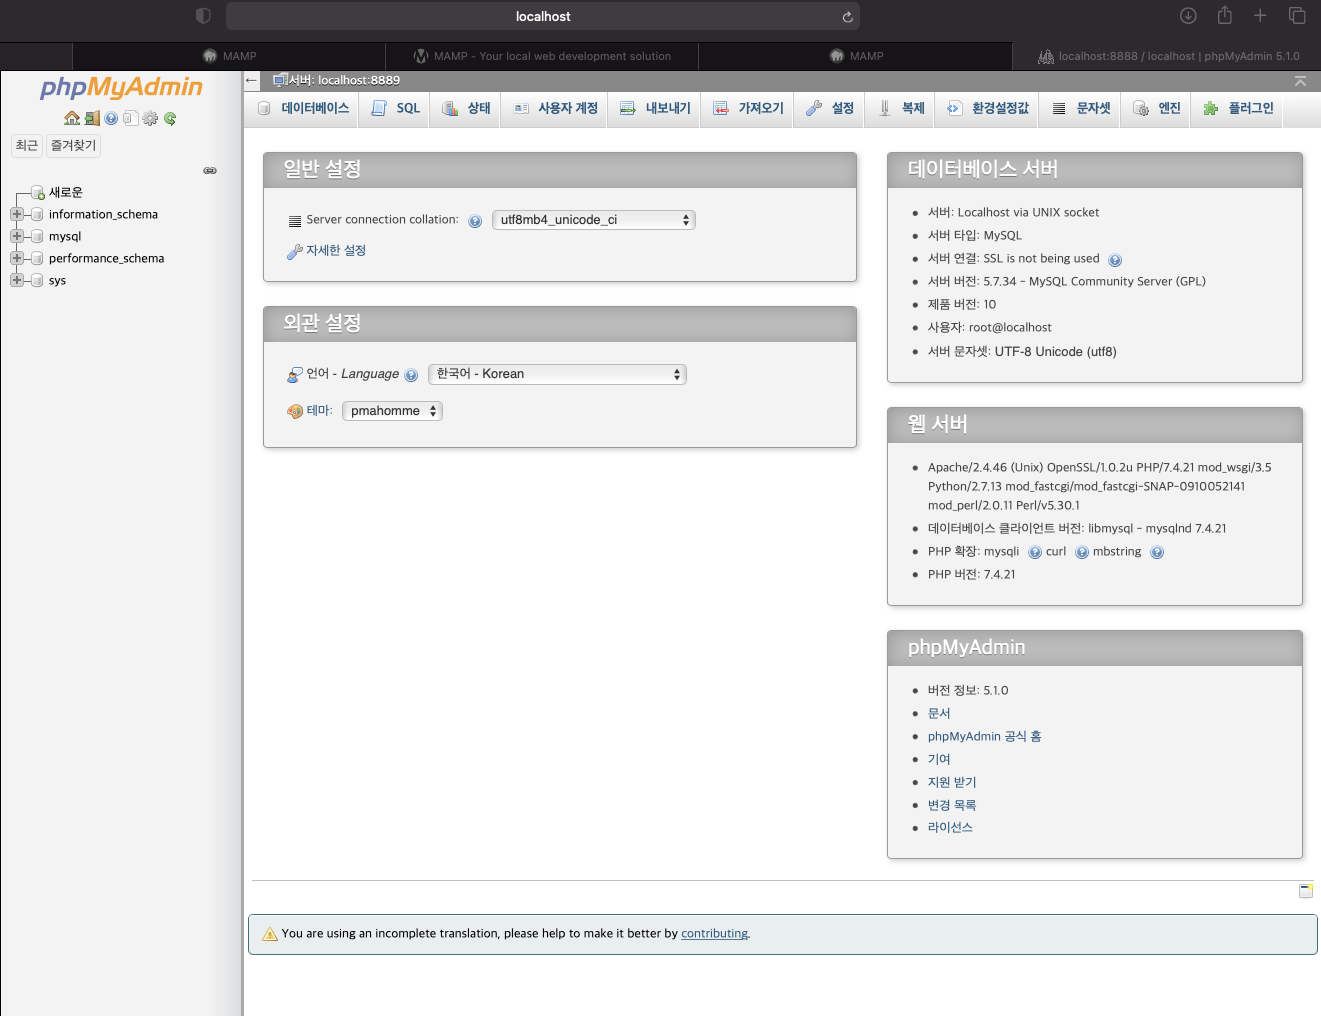The width and height of the screenshot is (1321, 1016).
Task: Open the SQL tab
Action: [394, 108]
